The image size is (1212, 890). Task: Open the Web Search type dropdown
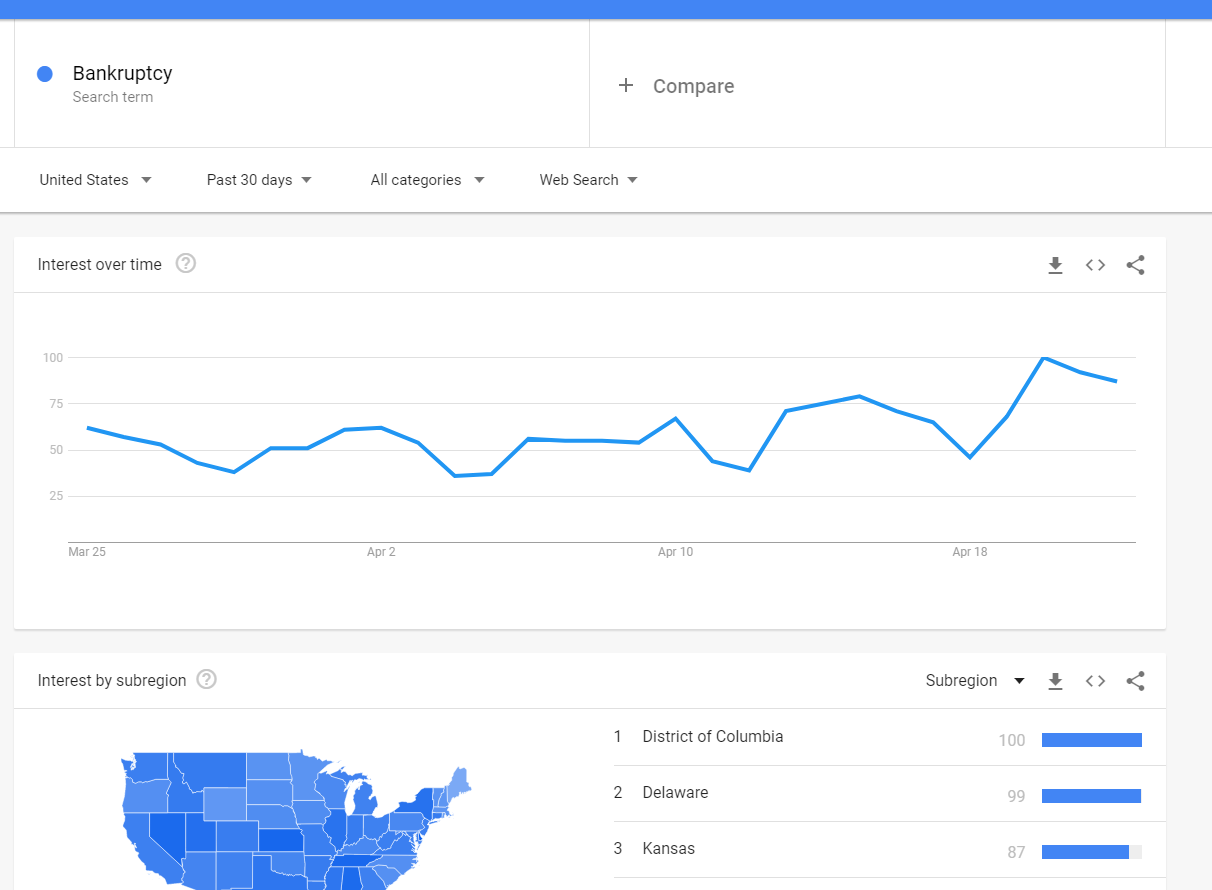click(x=588, y=180)
